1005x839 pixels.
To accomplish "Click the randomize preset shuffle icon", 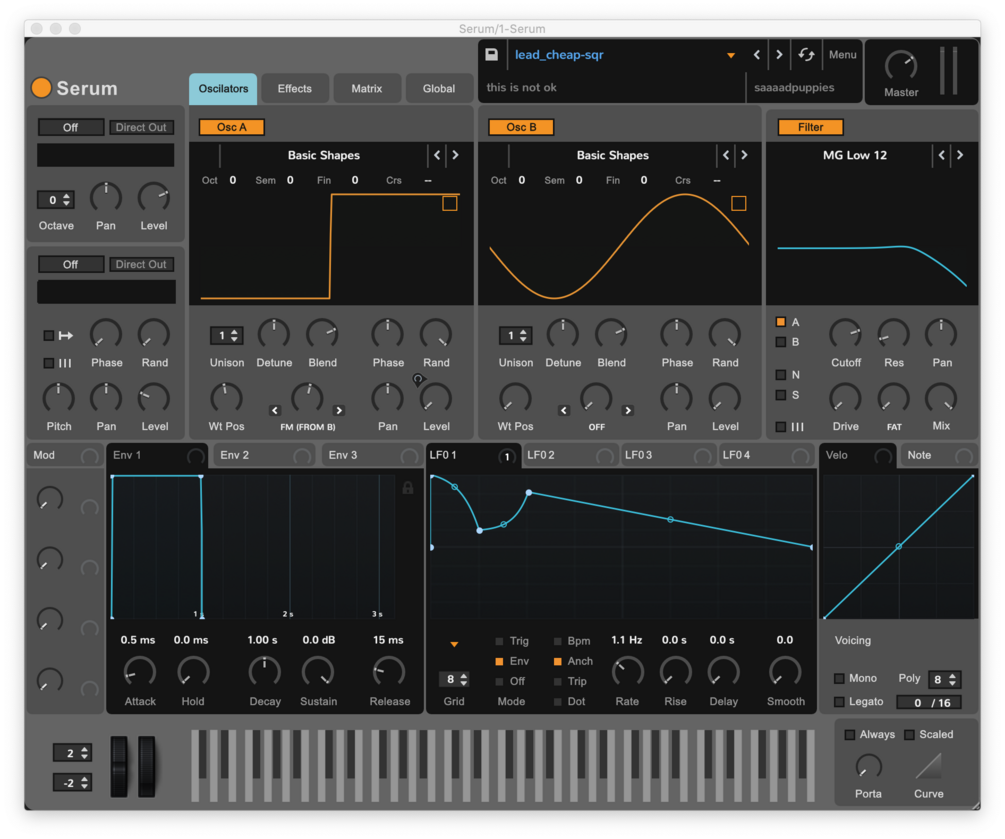I will tap(806, 54).
